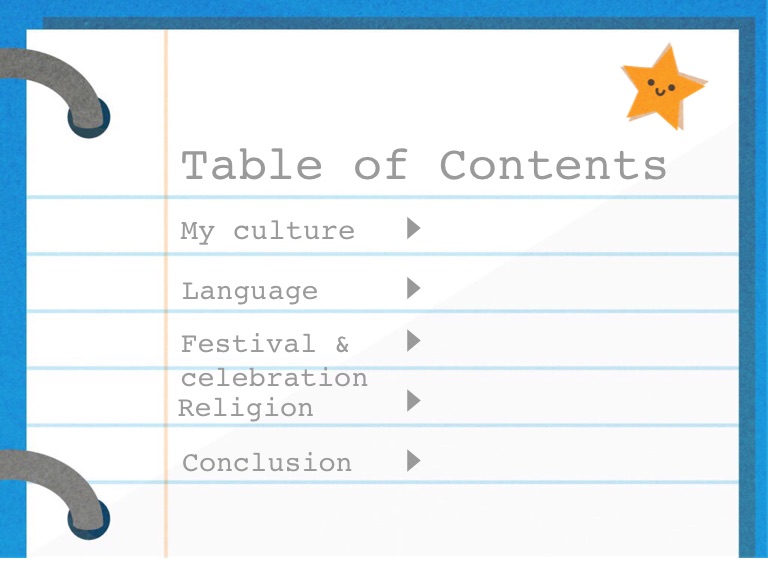Open the Conclusion entry

point(267,463)
